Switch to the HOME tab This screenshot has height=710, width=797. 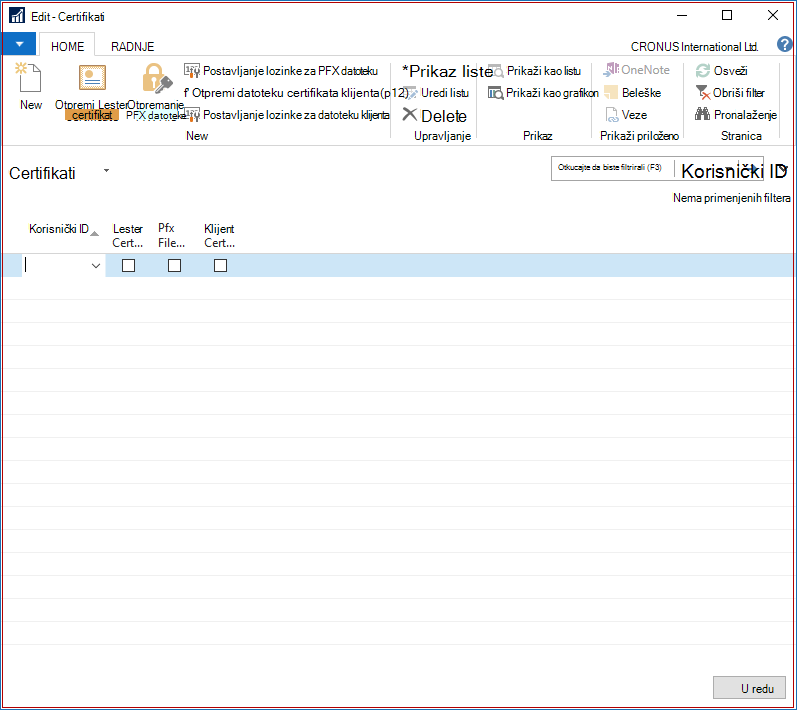click(x=67, y=46)
